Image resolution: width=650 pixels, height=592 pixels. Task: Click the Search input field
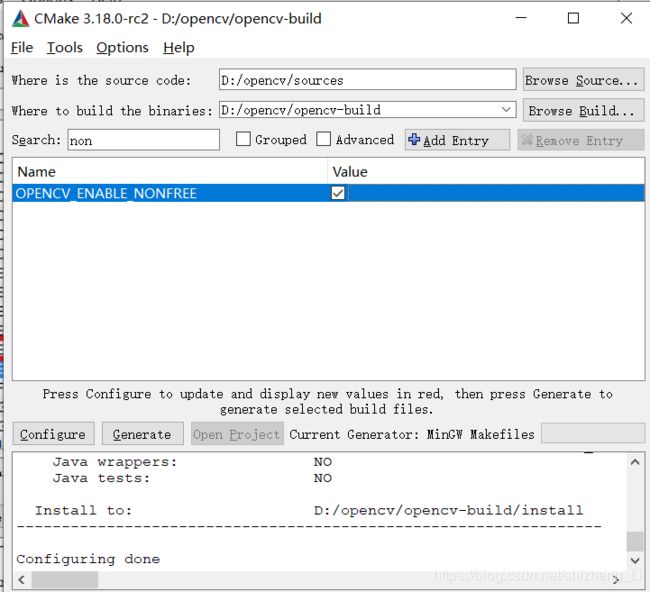[x=143, y=140]
